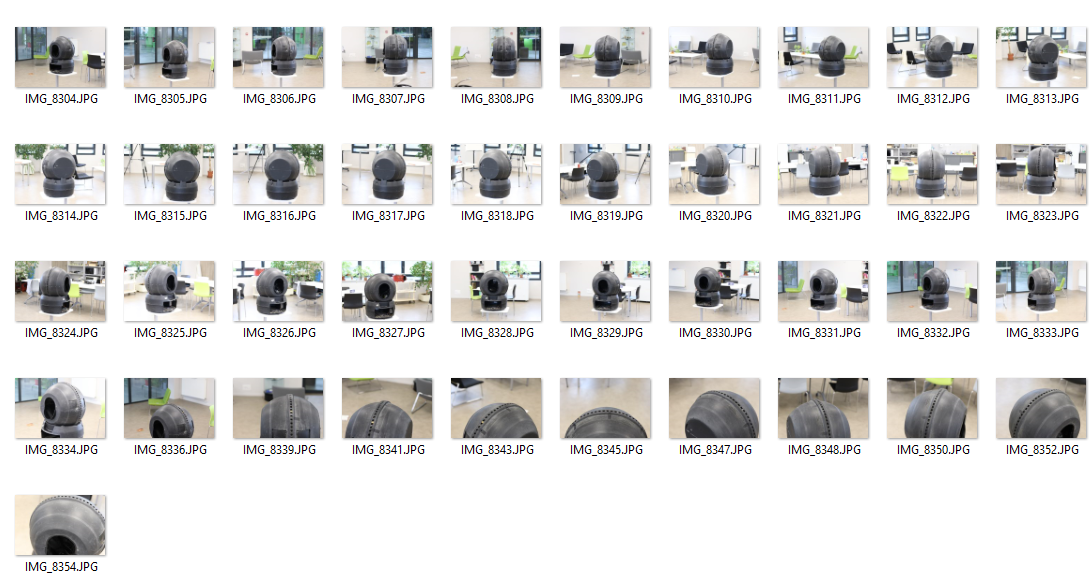The image size is (1091, 583).
Task: Click the IMG_8341.JPG thumbnail
Action: [x=388, y=408]
